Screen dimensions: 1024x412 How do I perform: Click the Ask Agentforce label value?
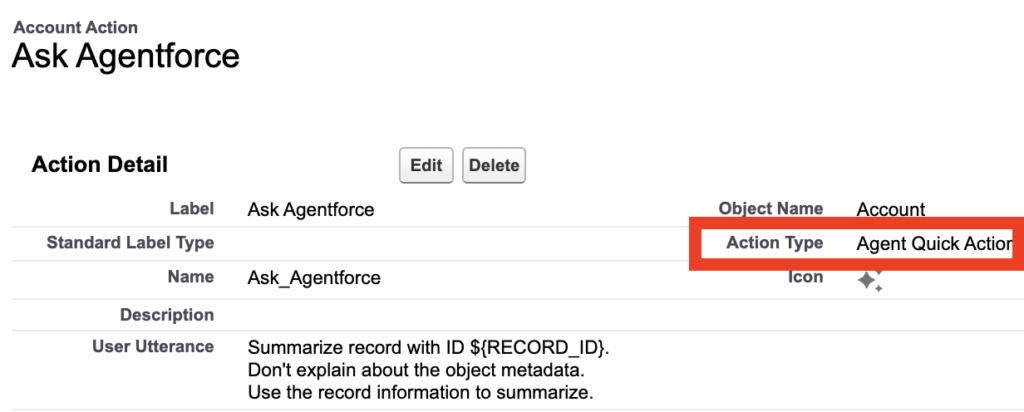pyautogui.click(x=310, y=210)
